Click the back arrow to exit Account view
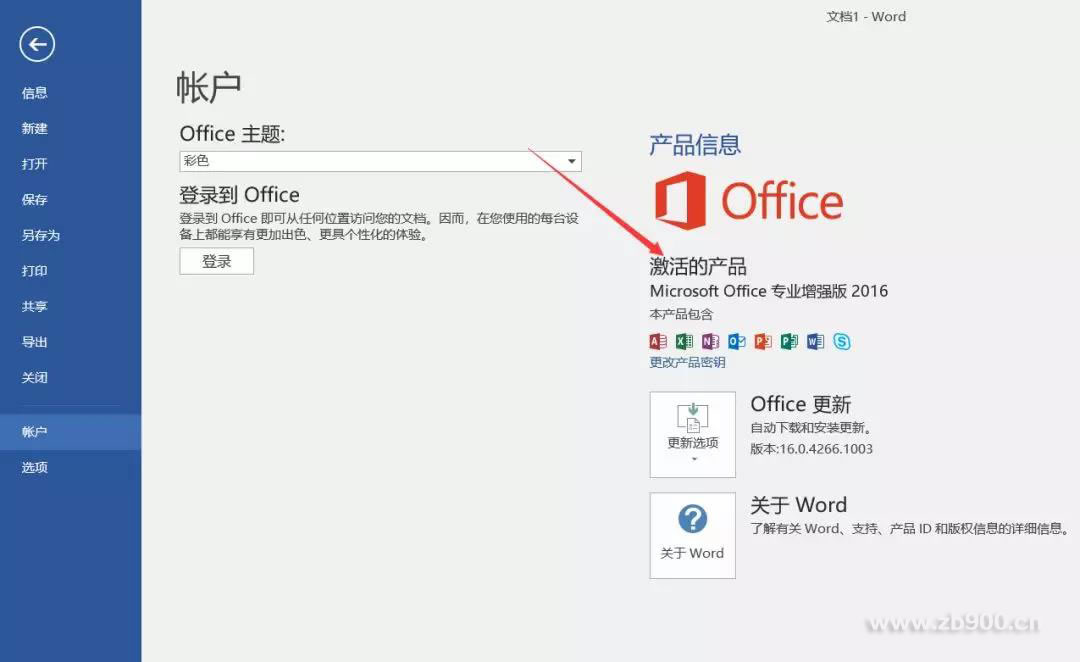The image size is (1080, 662). click(37, 44)
